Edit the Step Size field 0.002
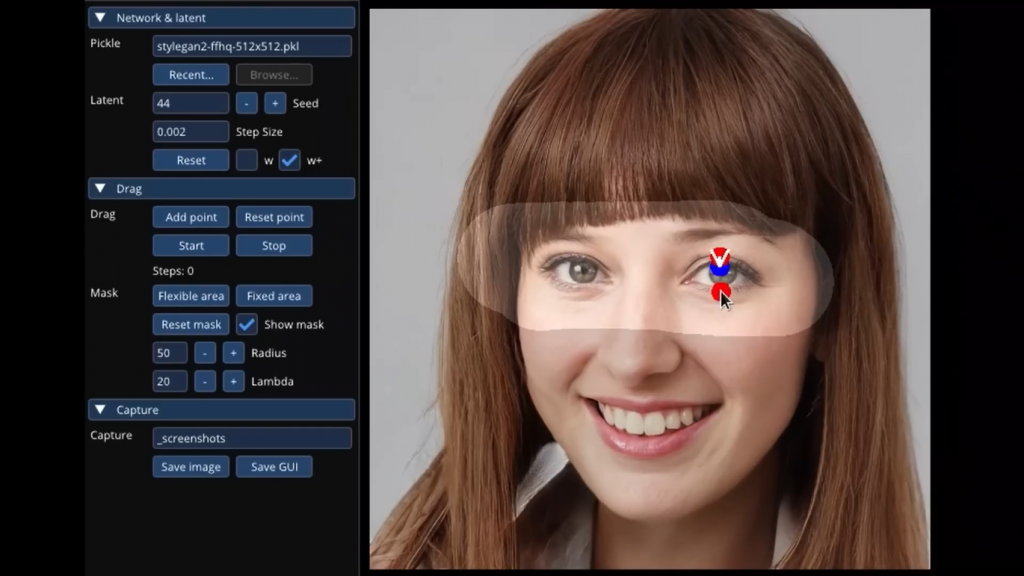The height and width of the screenshot is (576, 1024). (191, 131)
